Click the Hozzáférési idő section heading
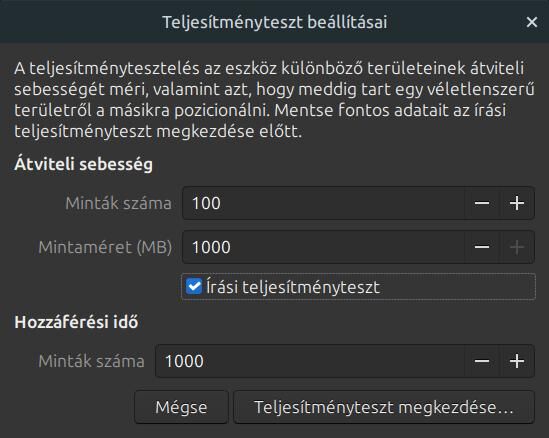Image resolution: width=549 pixels, height=438 pixels. pyautogui.click(x=76, y=322)
